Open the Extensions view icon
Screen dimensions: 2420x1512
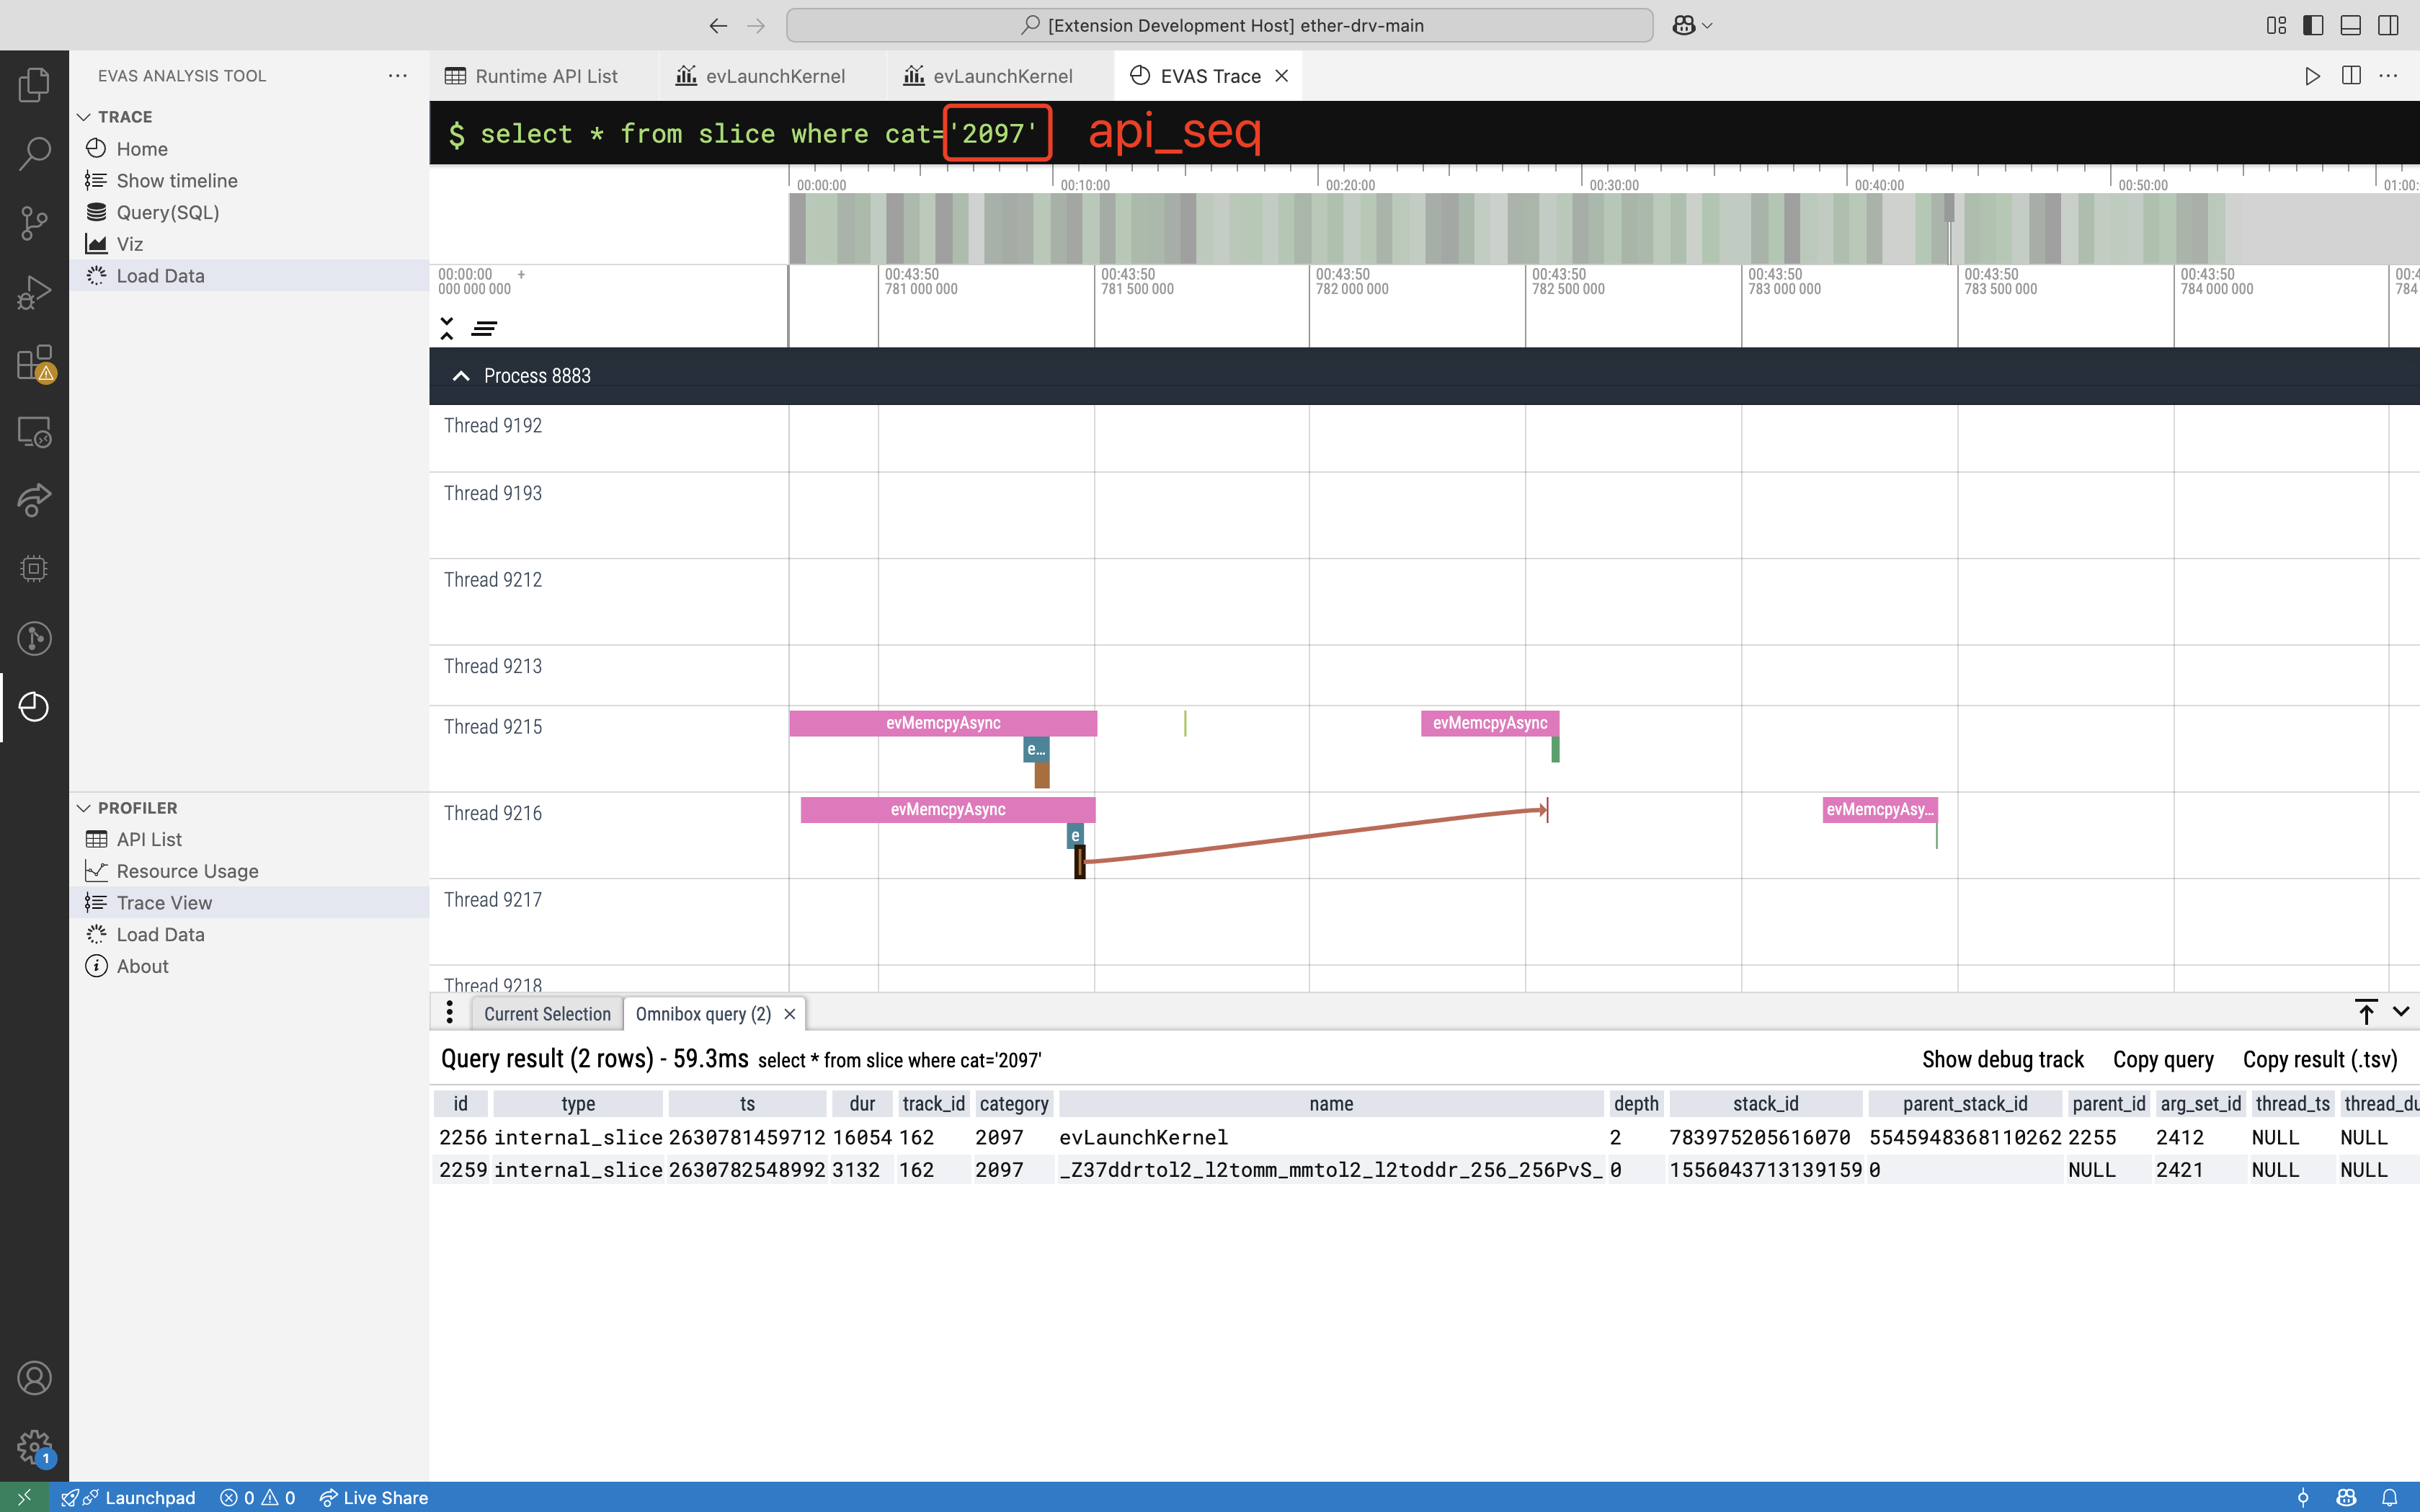pyautogui.click(x=34, y=363)
